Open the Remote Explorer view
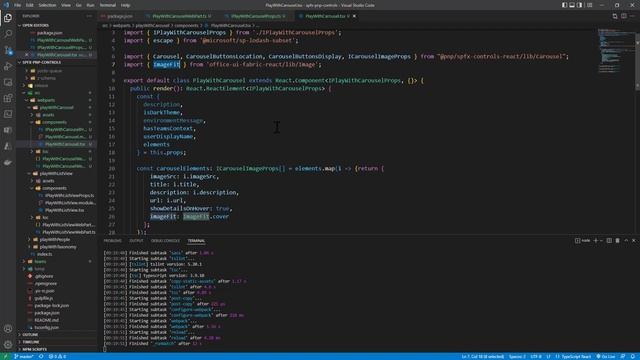Image resolution: width=640 pixels, height=360 pixels. (8, 82)
